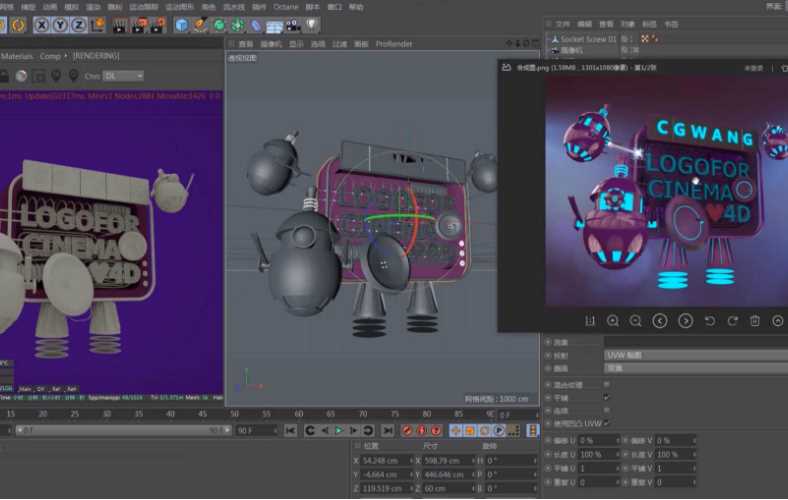Select the Socket Screw object in object manager
Image resolution: width=788 pixels, height=500 pixels.
tap(588, 39)
